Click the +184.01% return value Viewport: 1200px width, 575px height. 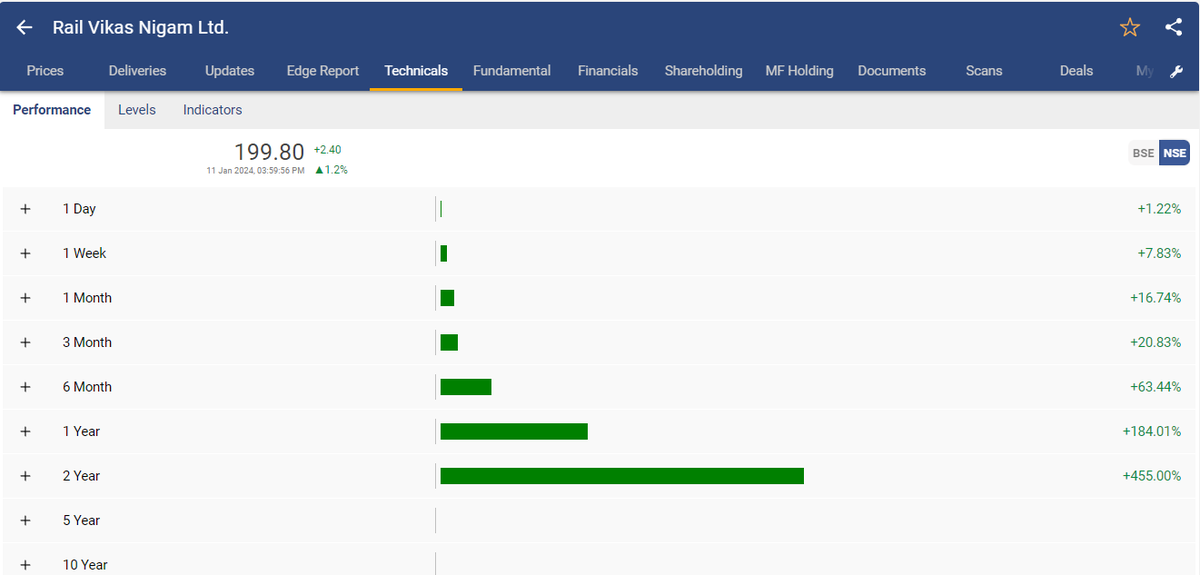pyautogui.click(x=1152, y=431)
